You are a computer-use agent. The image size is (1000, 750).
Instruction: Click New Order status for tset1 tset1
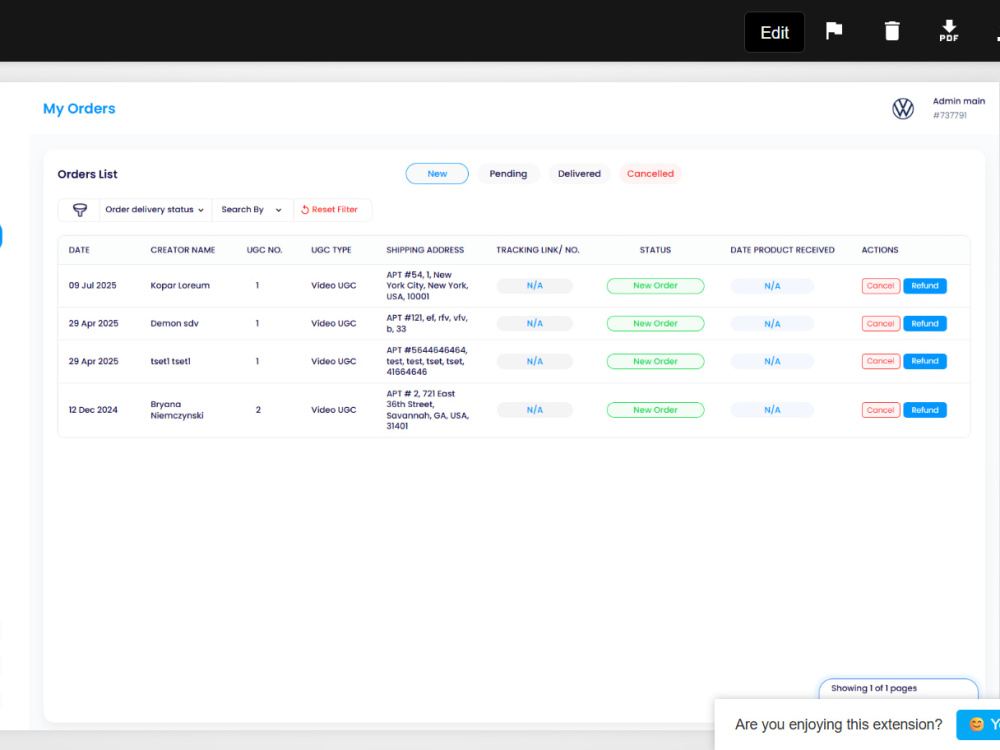tap(655, 361)
